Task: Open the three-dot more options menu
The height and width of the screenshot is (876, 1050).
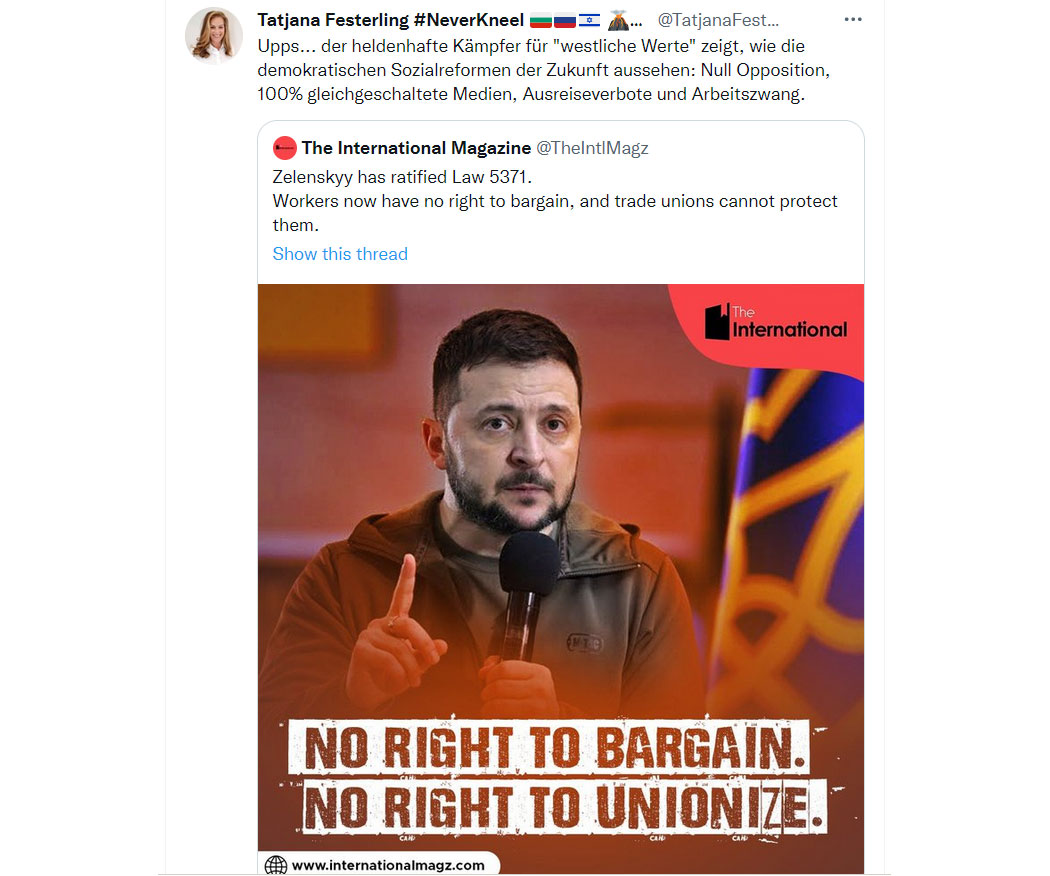Action: tap(852, 19)
